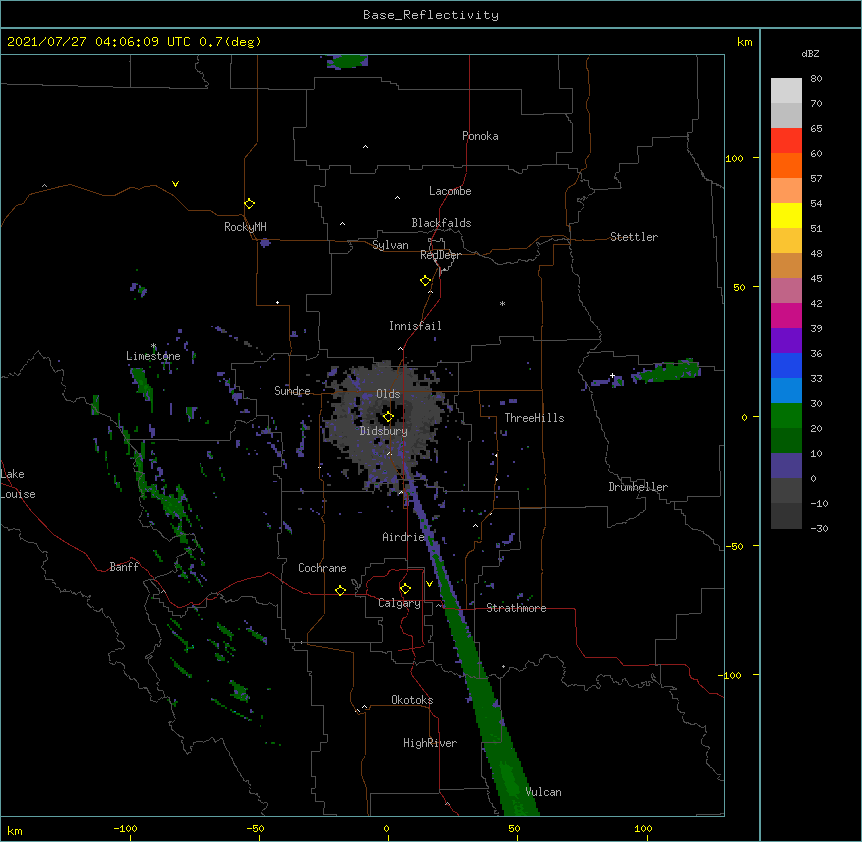862x842 pixels.
Task: Click the yellow V marker northwest of RockyMH
Action: (175, 184)
